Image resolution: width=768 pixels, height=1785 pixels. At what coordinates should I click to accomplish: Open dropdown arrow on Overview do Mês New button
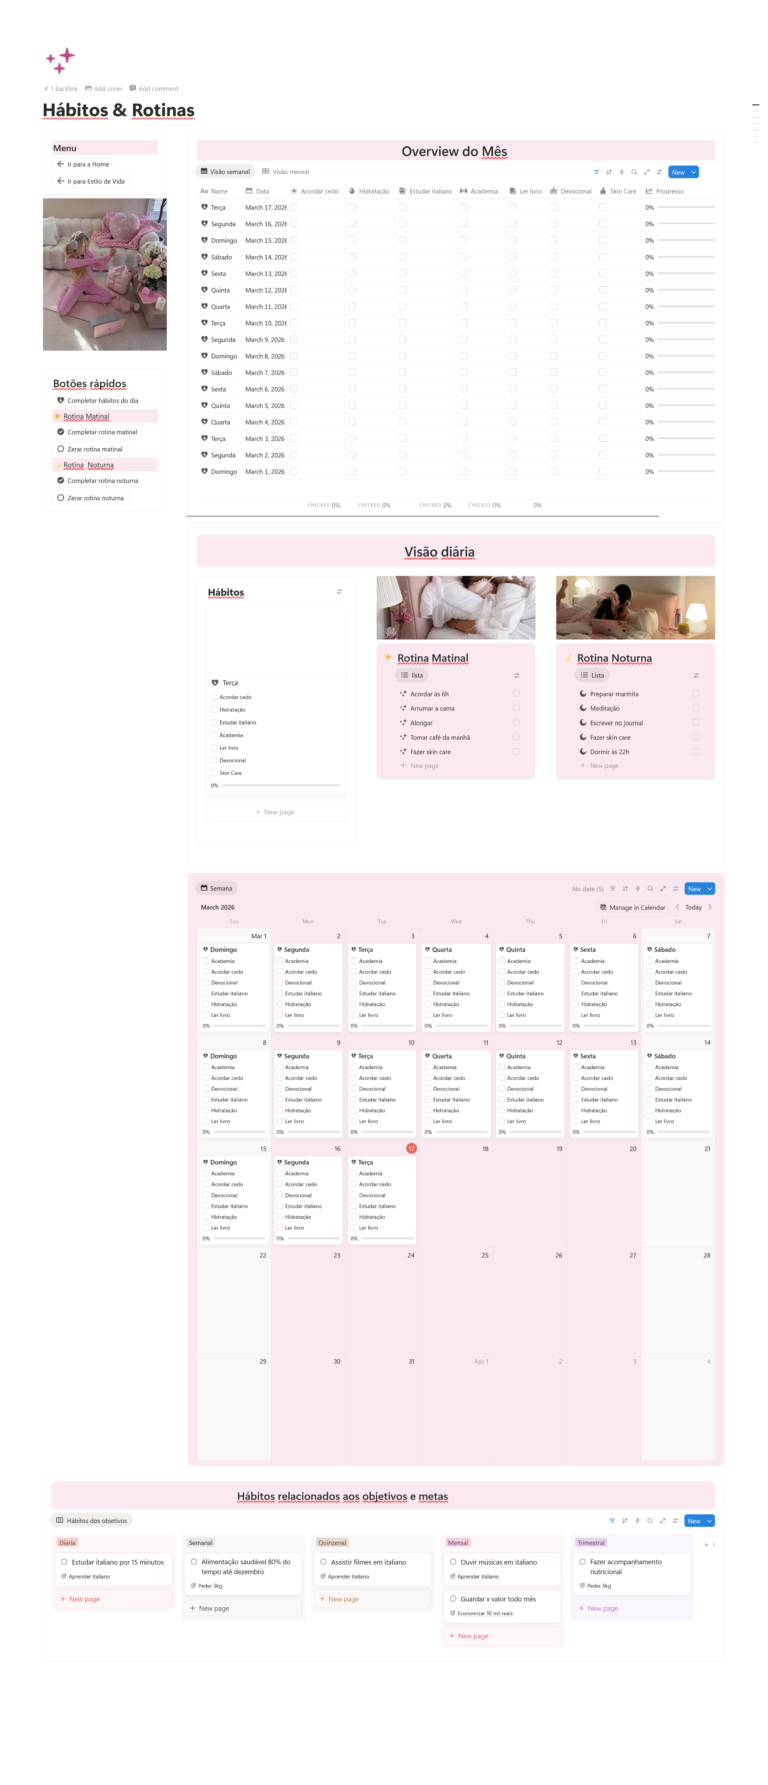(694, 172)
